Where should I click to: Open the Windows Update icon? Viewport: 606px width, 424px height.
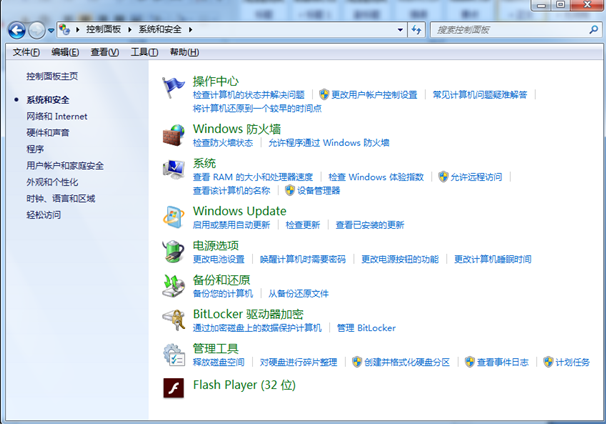point(173,217)
